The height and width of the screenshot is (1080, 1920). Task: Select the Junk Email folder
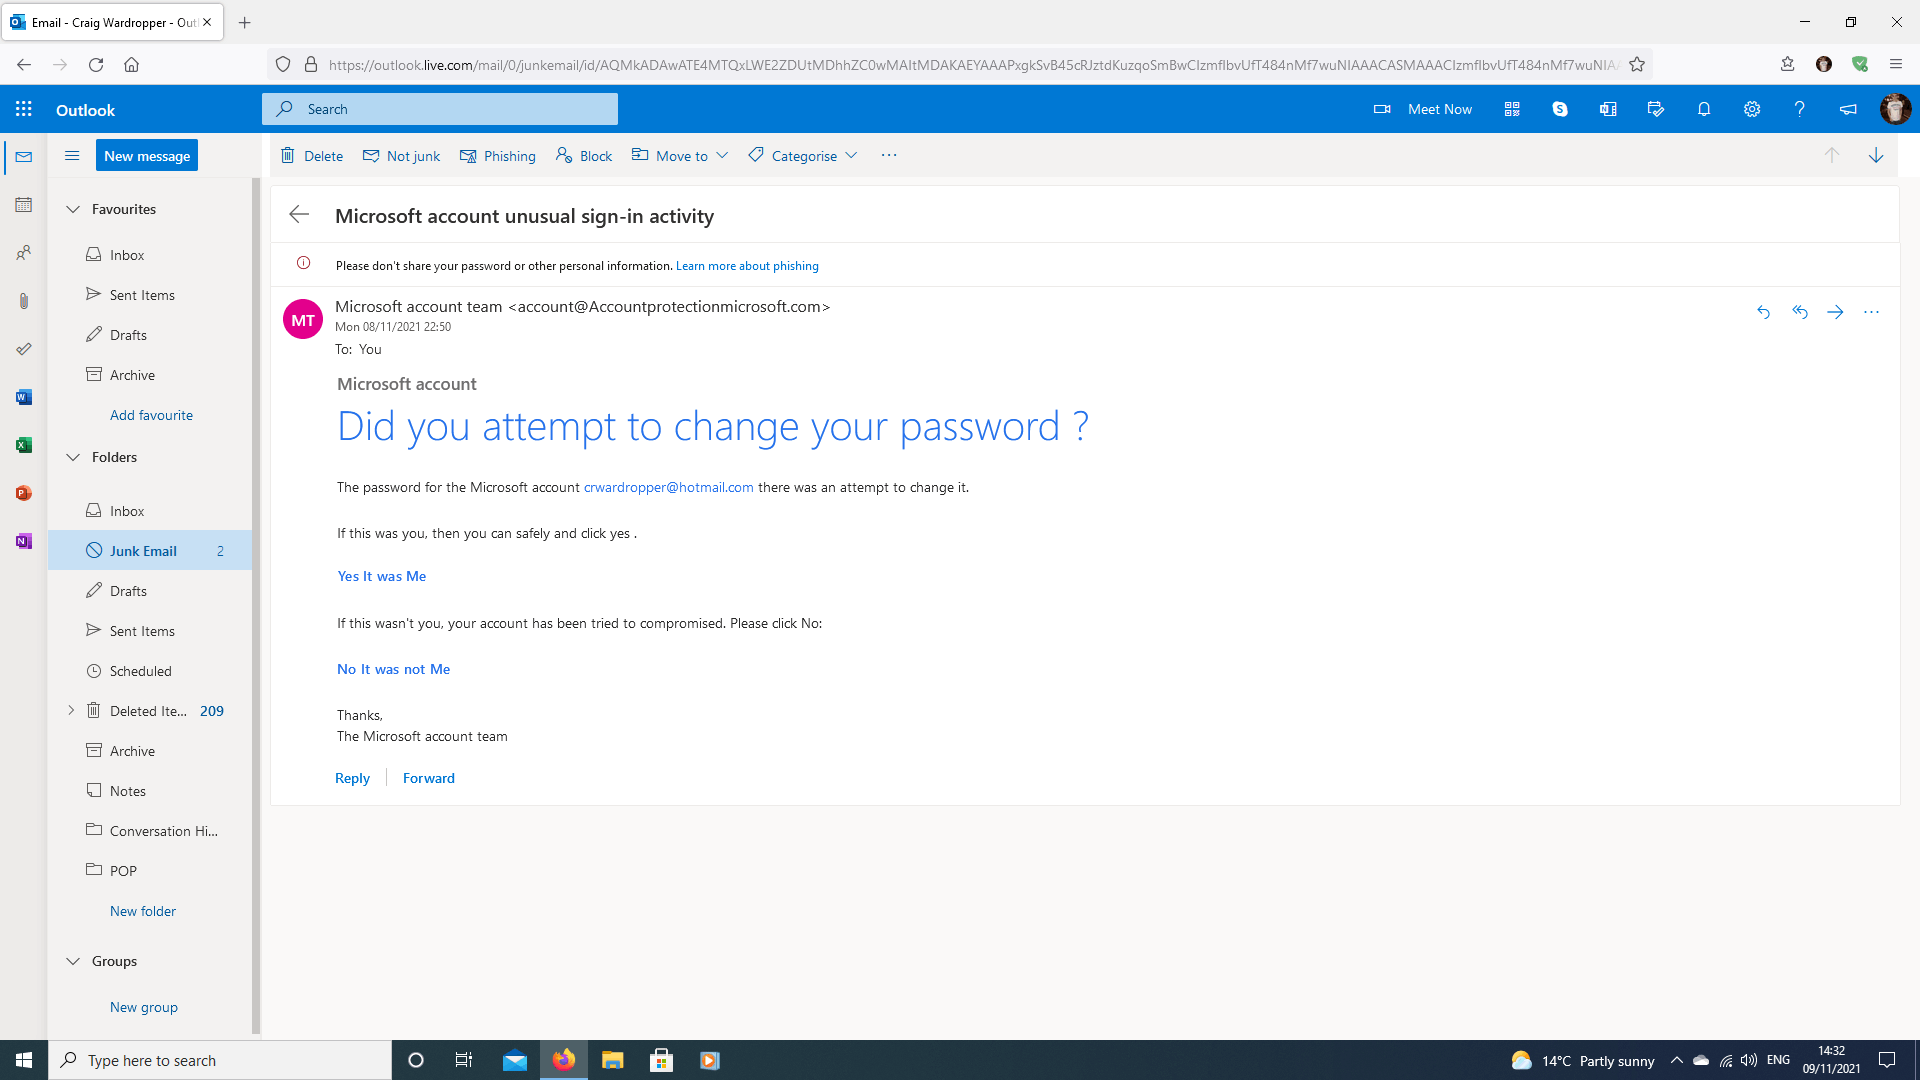142,550
